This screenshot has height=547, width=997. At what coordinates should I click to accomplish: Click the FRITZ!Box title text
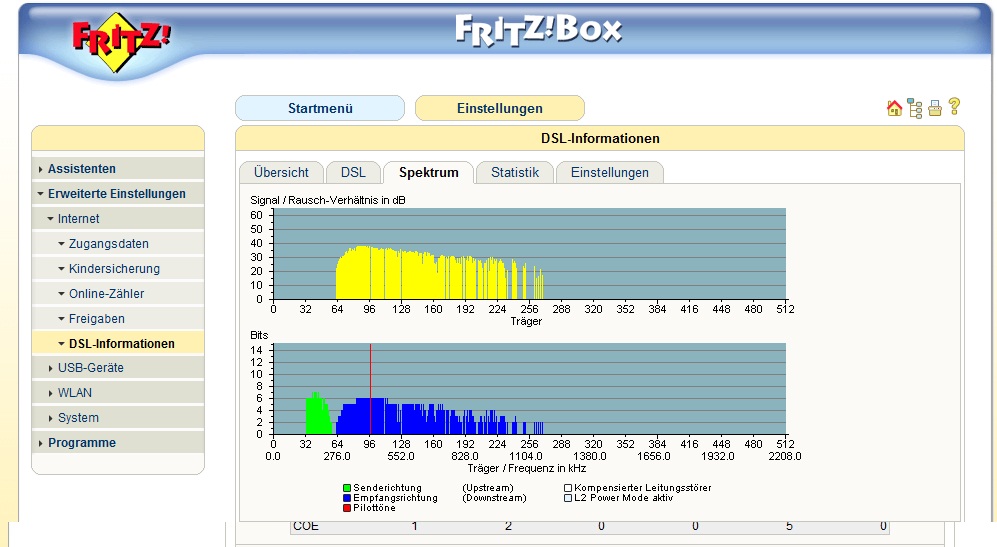pos(538,31)
